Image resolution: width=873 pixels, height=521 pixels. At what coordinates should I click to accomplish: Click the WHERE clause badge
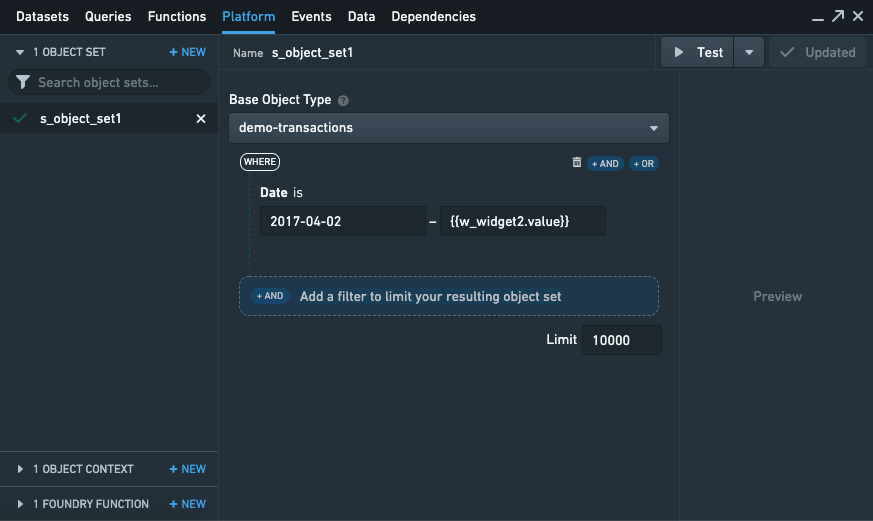tap(260, 162)
